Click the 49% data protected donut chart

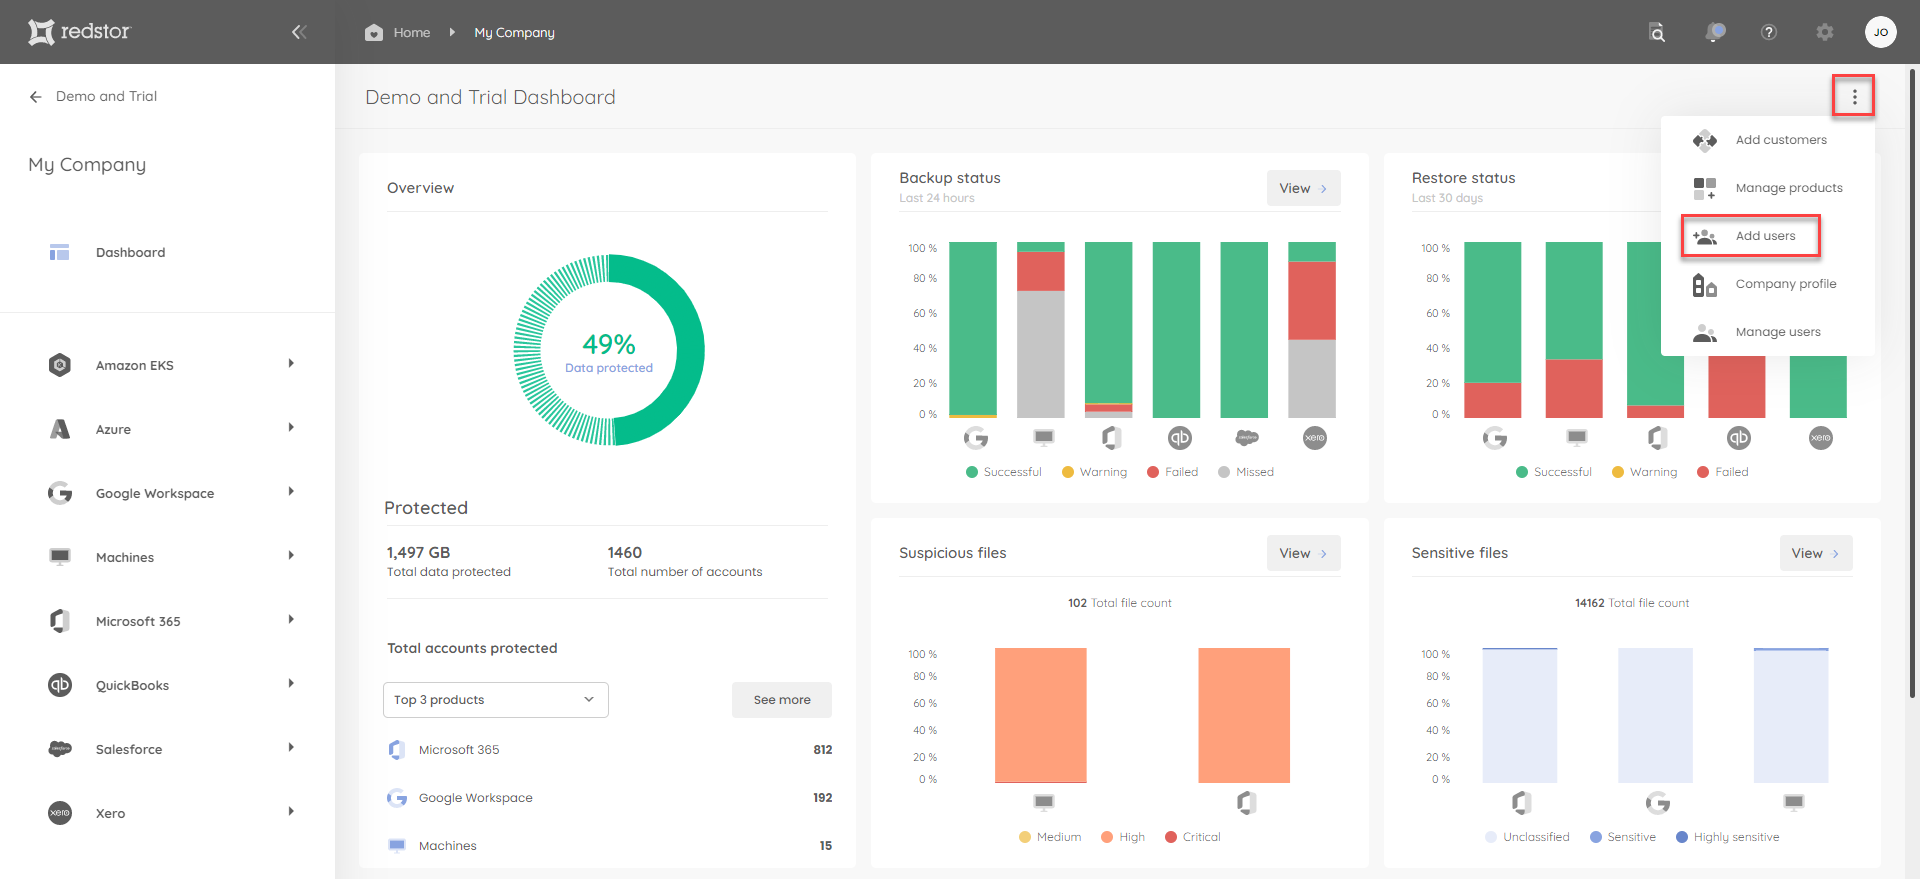[609, 350]
